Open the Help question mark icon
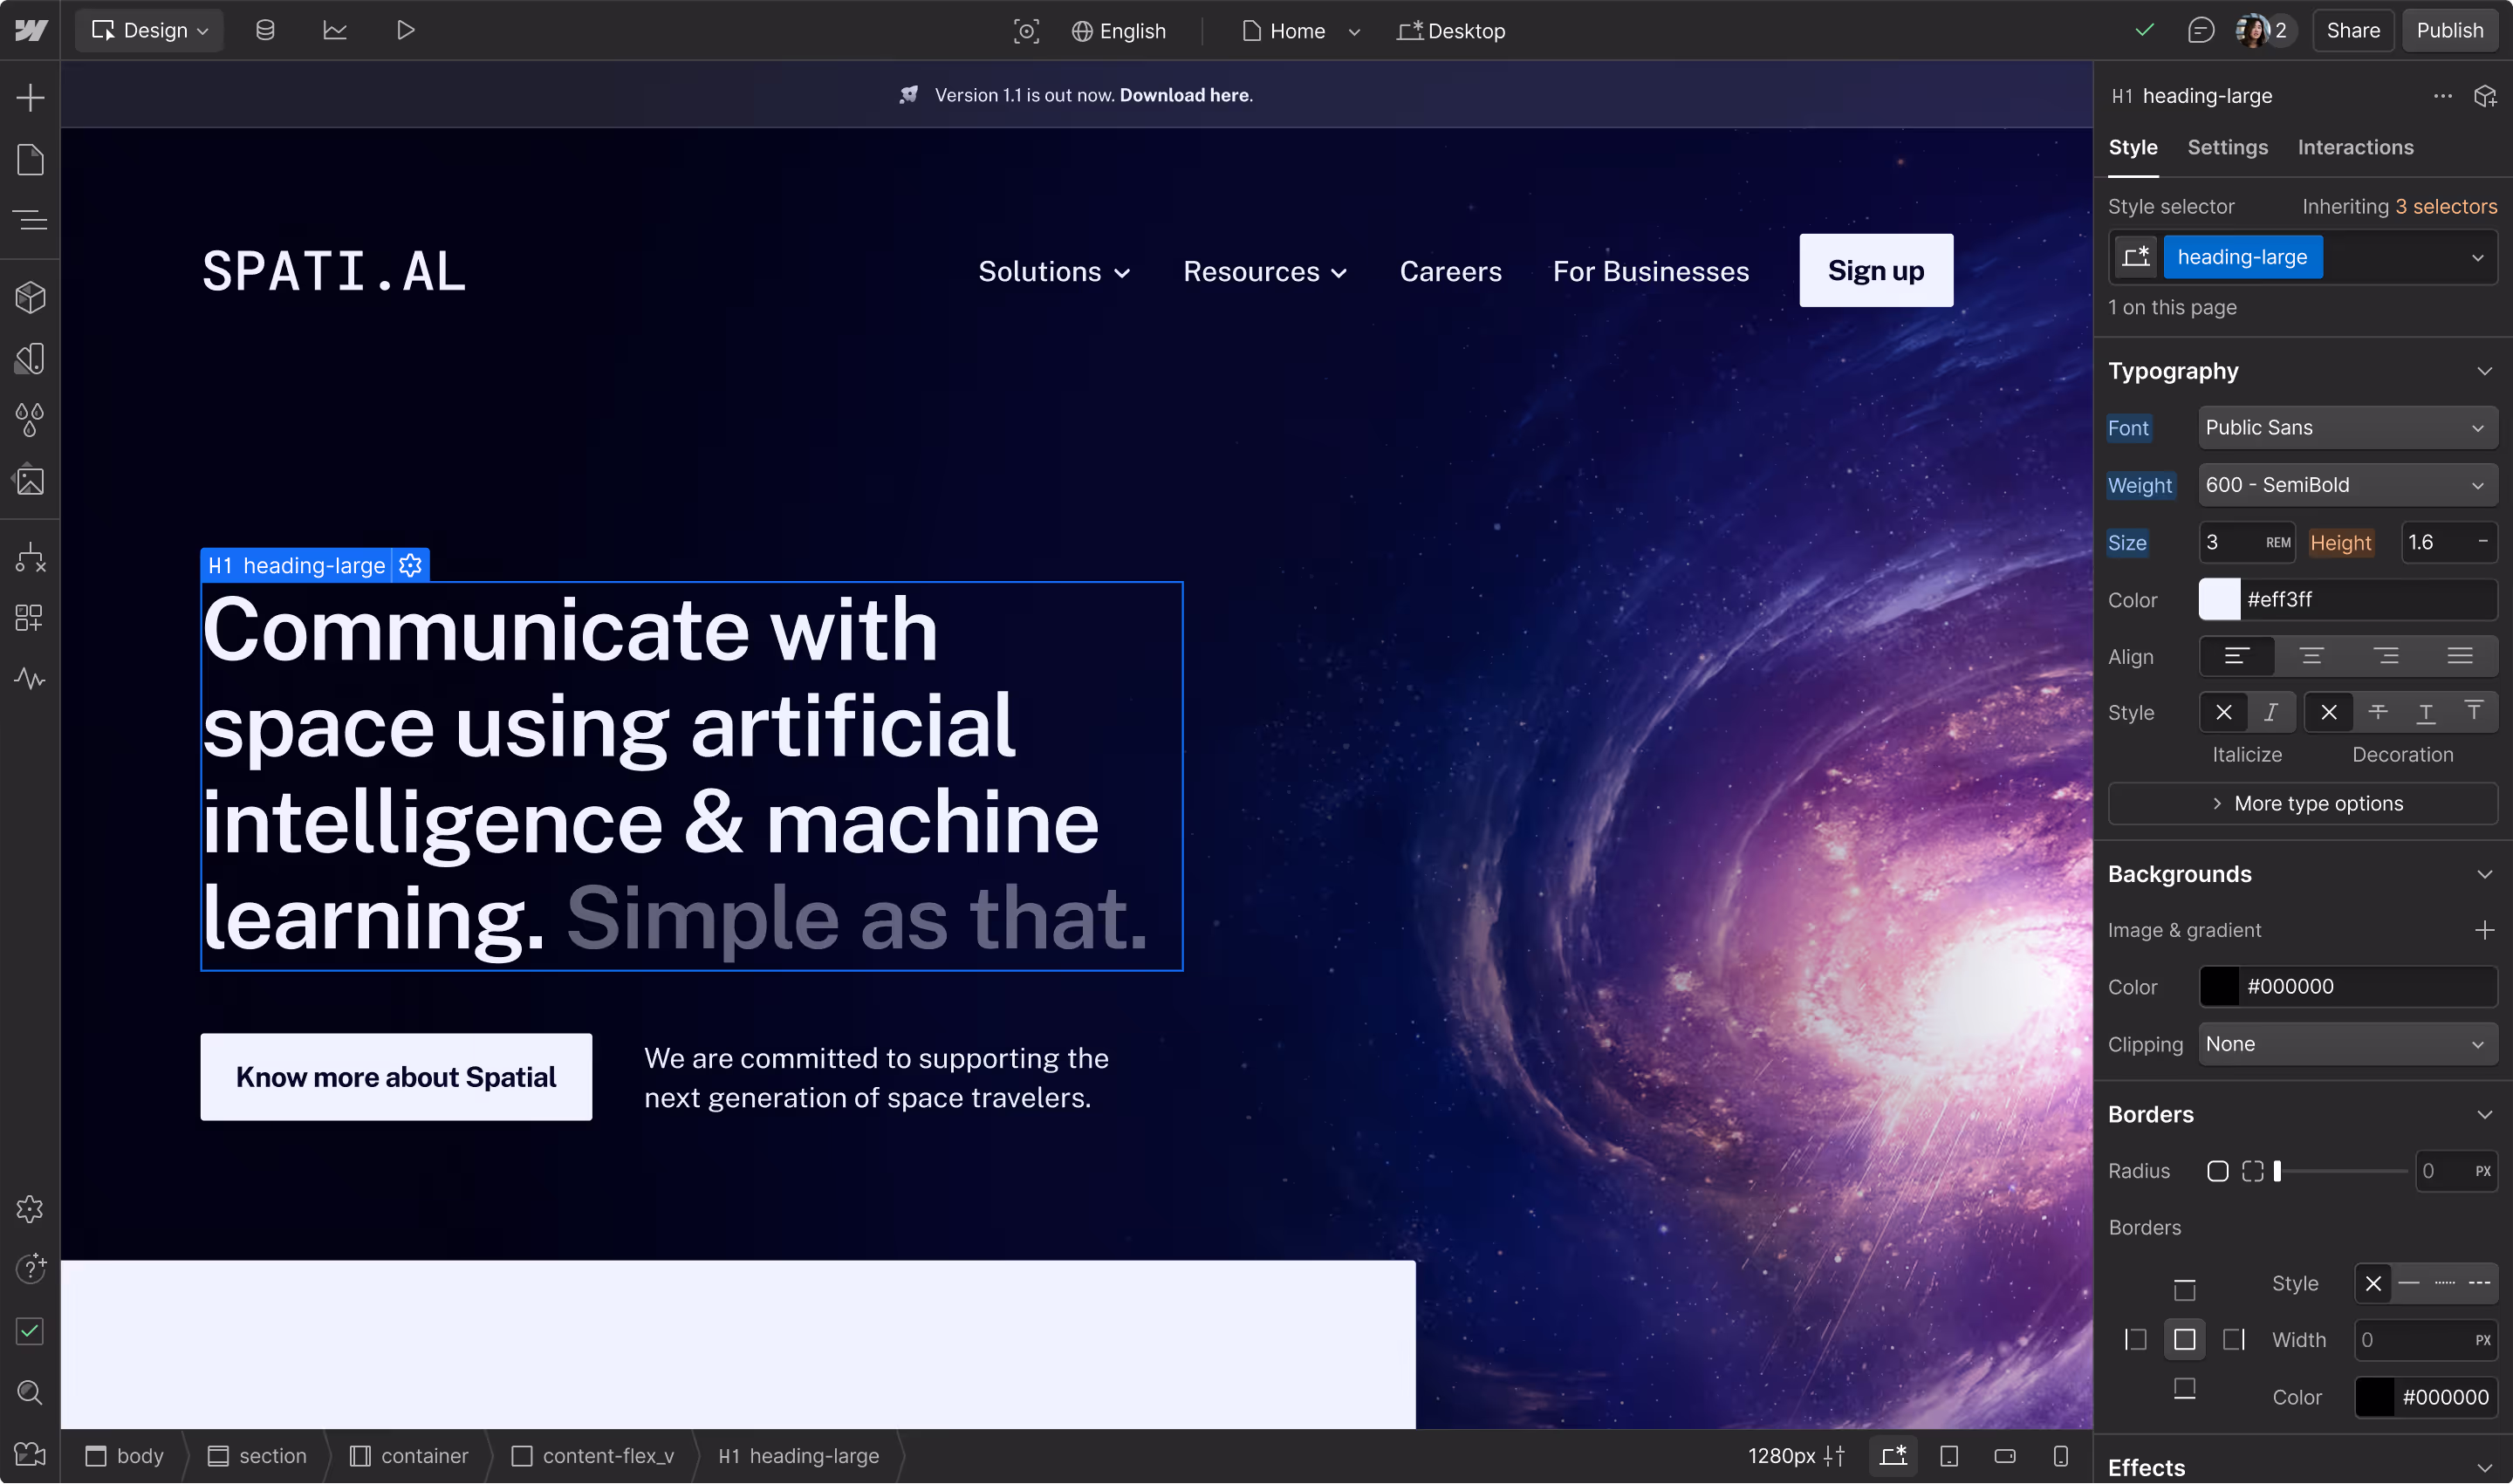The image size is (2513, 1484). click(30, 1269)
